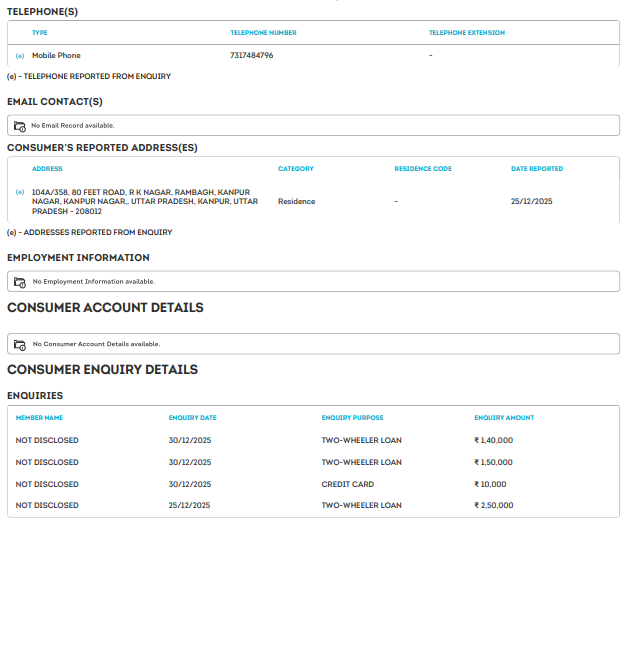
Task: Click the ₹ 2,50,000 enquiry amount
Action: point(493,506)
